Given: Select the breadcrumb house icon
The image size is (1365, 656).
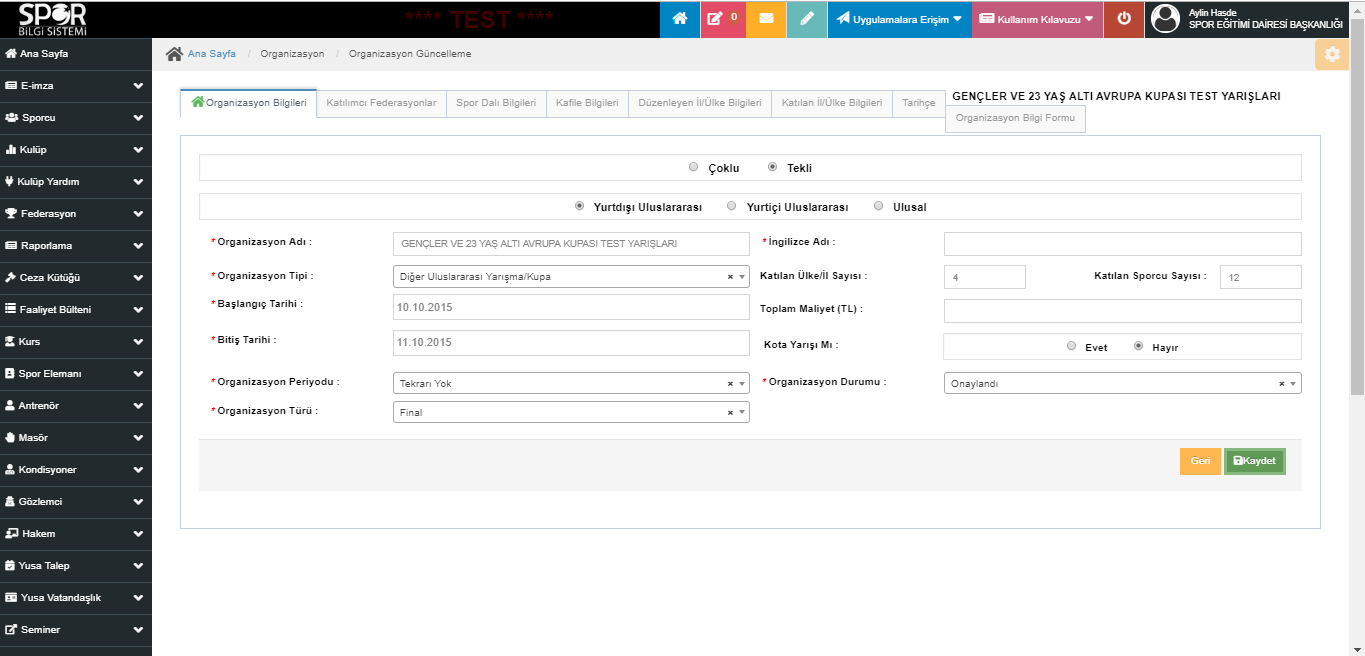Looking at the screenshot, I should 174,54.
